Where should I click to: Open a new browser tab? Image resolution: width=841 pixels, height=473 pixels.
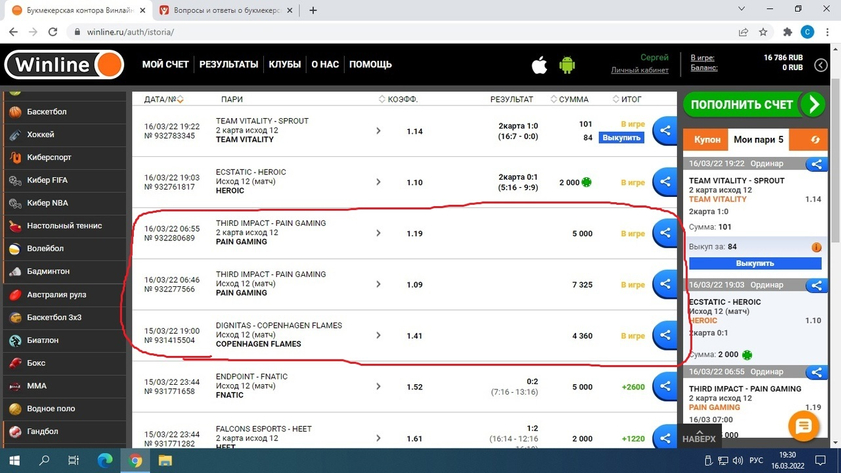point(313,10)
